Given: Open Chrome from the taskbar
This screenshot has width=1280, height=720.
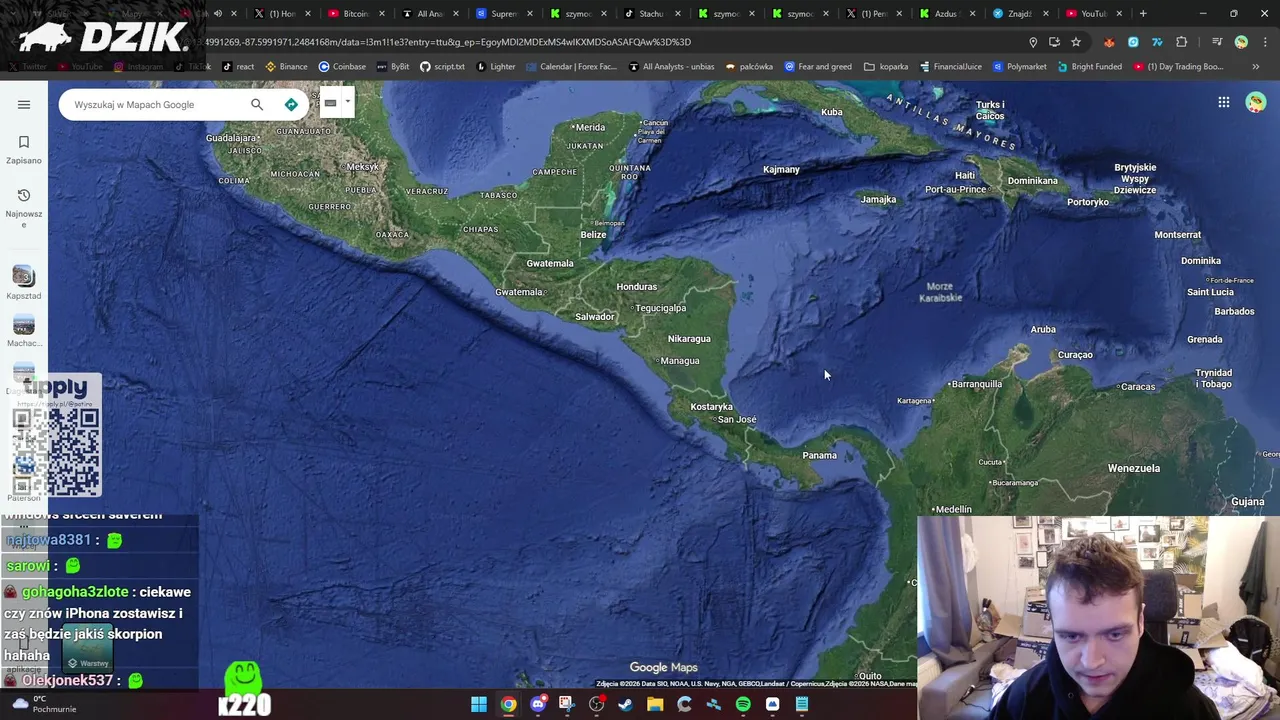Looking at the screenshot, I should pyautogui.click(x=509, y=705).
